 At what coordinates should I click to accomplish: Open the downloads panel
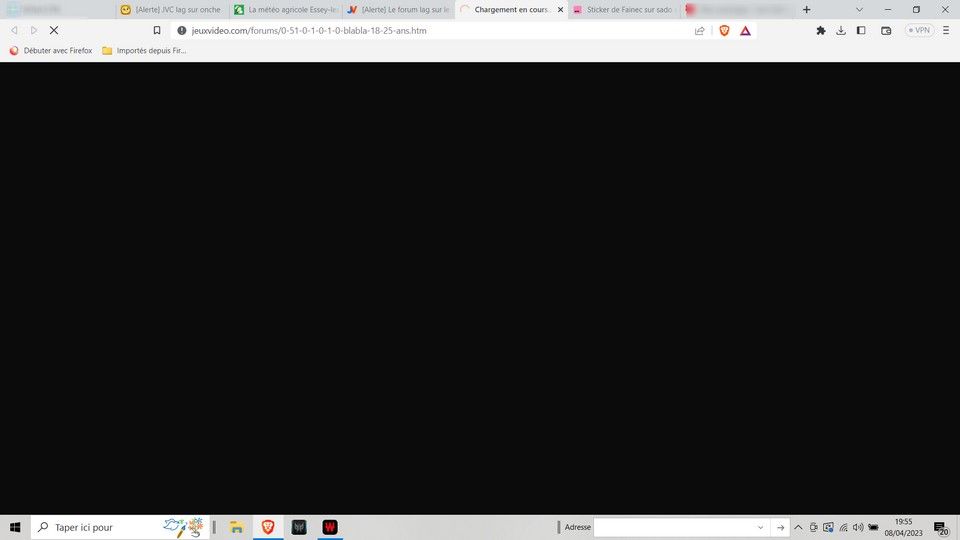841,30
